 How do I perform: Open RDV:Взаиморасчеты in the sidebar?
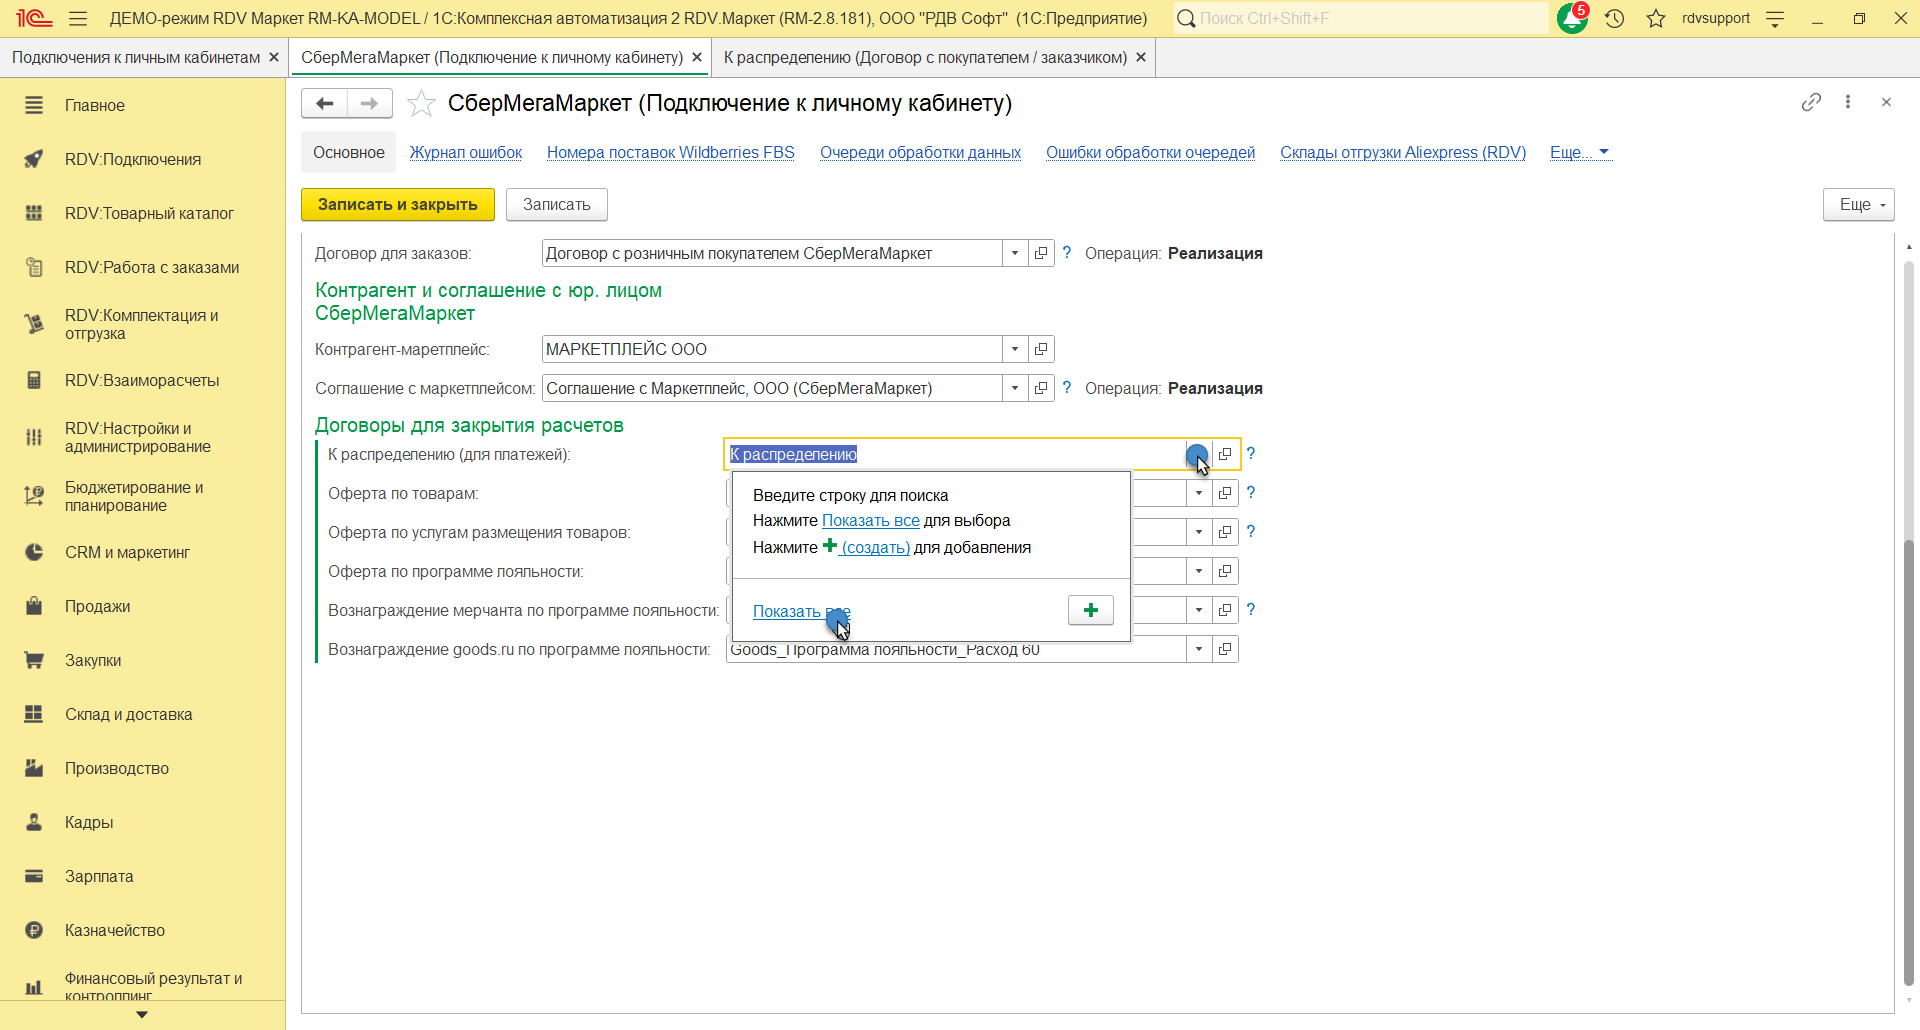click(x=142, y=380)
